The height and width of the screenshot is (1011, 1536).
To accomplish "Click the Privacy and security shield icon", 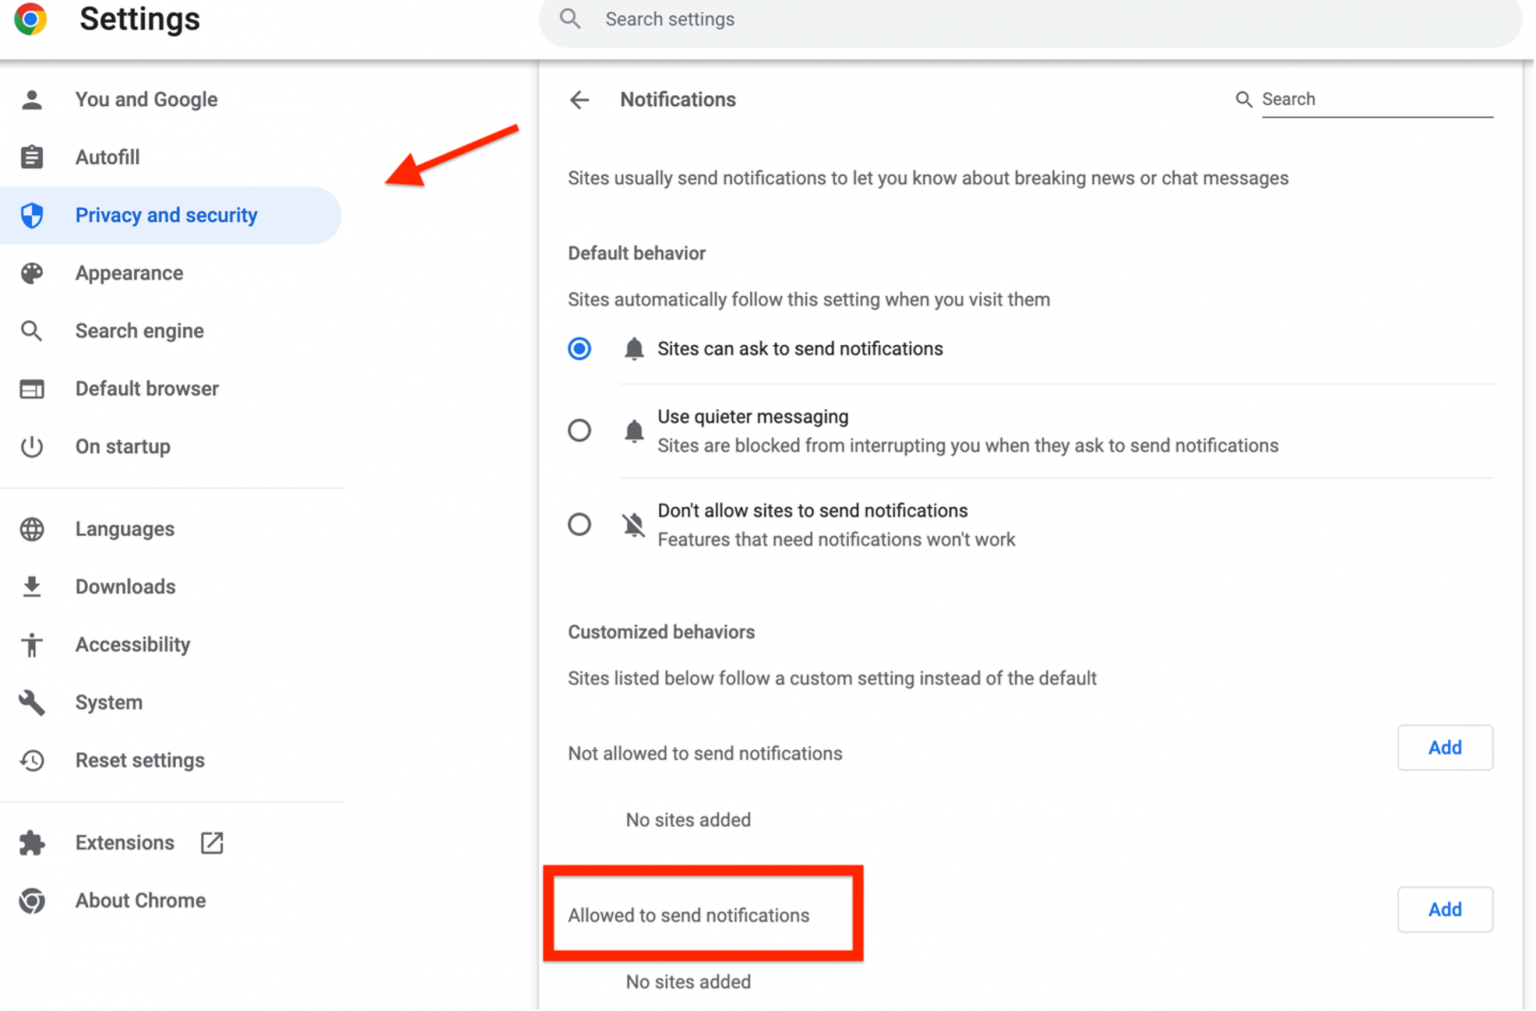I will (x=32, y=215).
